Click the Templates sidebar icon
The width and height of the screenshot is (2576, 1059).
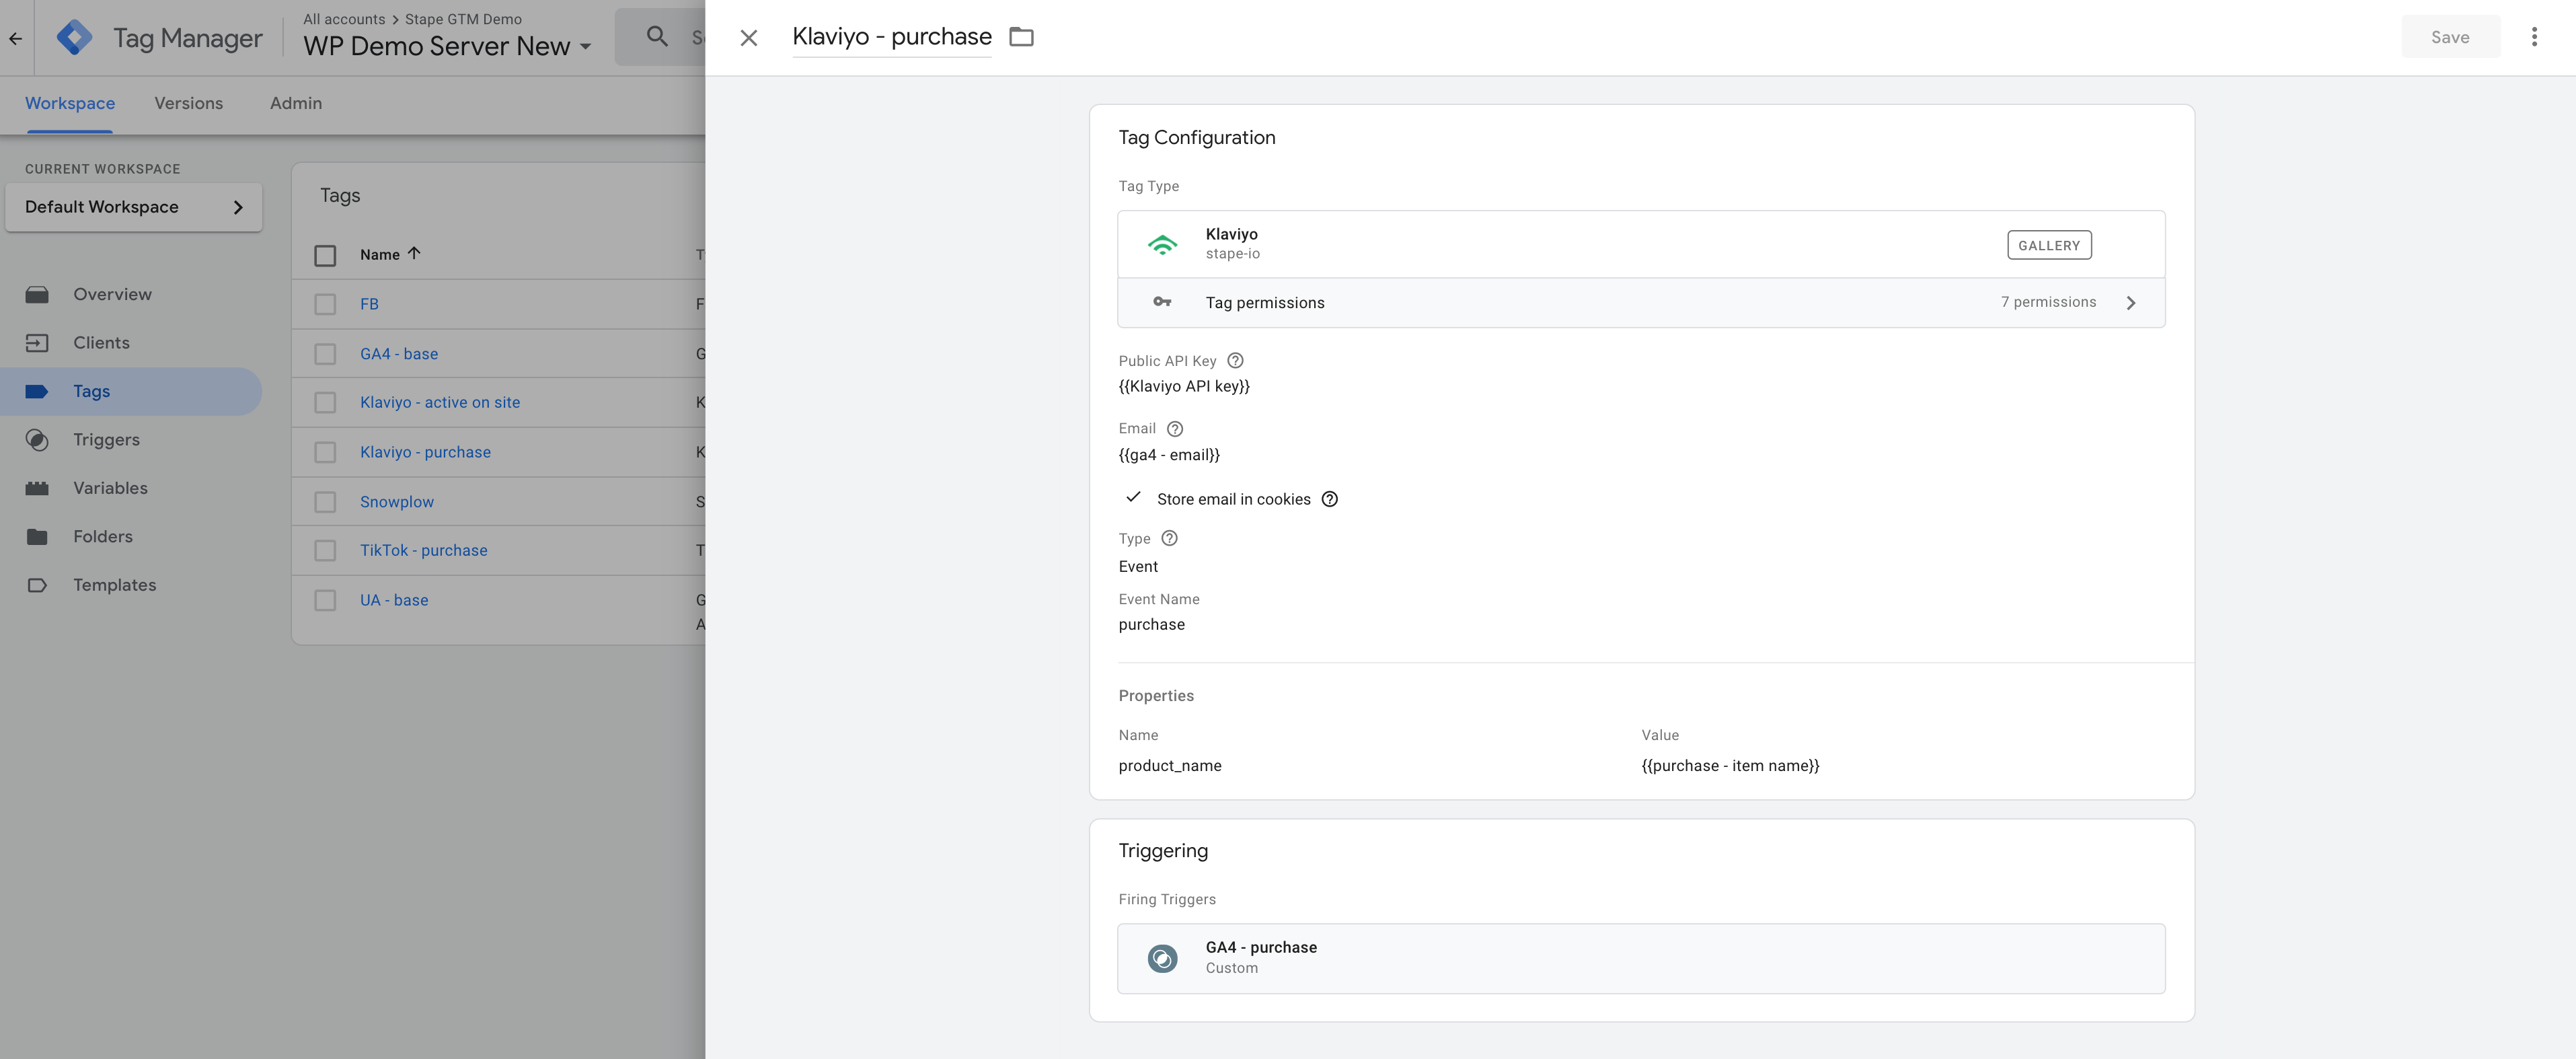37,585
